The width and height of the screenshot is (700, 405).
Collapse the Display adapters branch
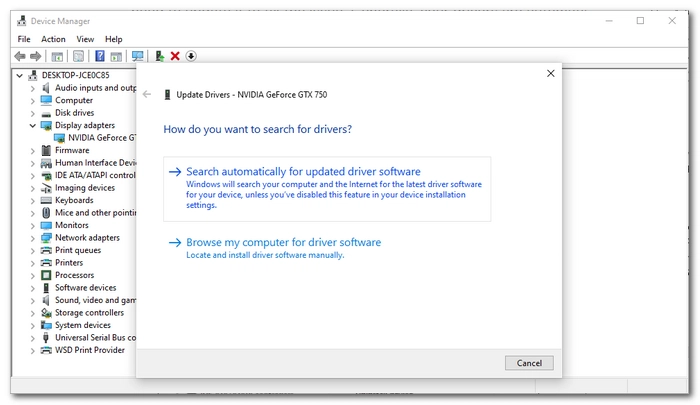[32, 125]
